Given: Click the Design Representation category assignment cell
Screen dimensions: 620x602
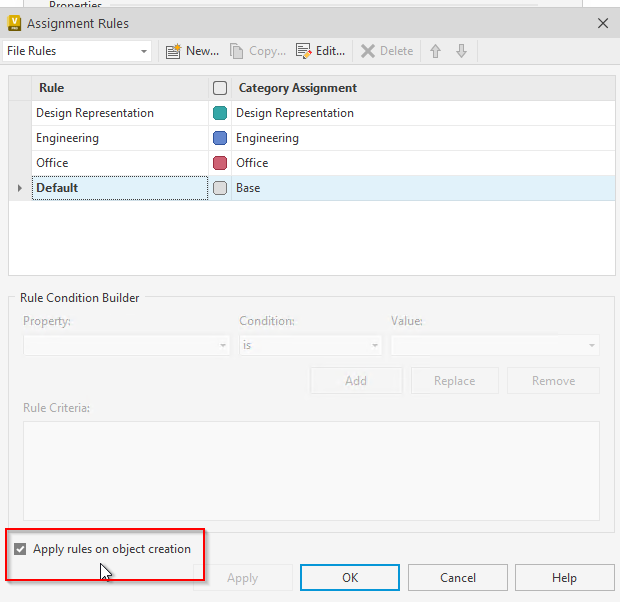Looking at the screenshot, I should coord(423,113).
